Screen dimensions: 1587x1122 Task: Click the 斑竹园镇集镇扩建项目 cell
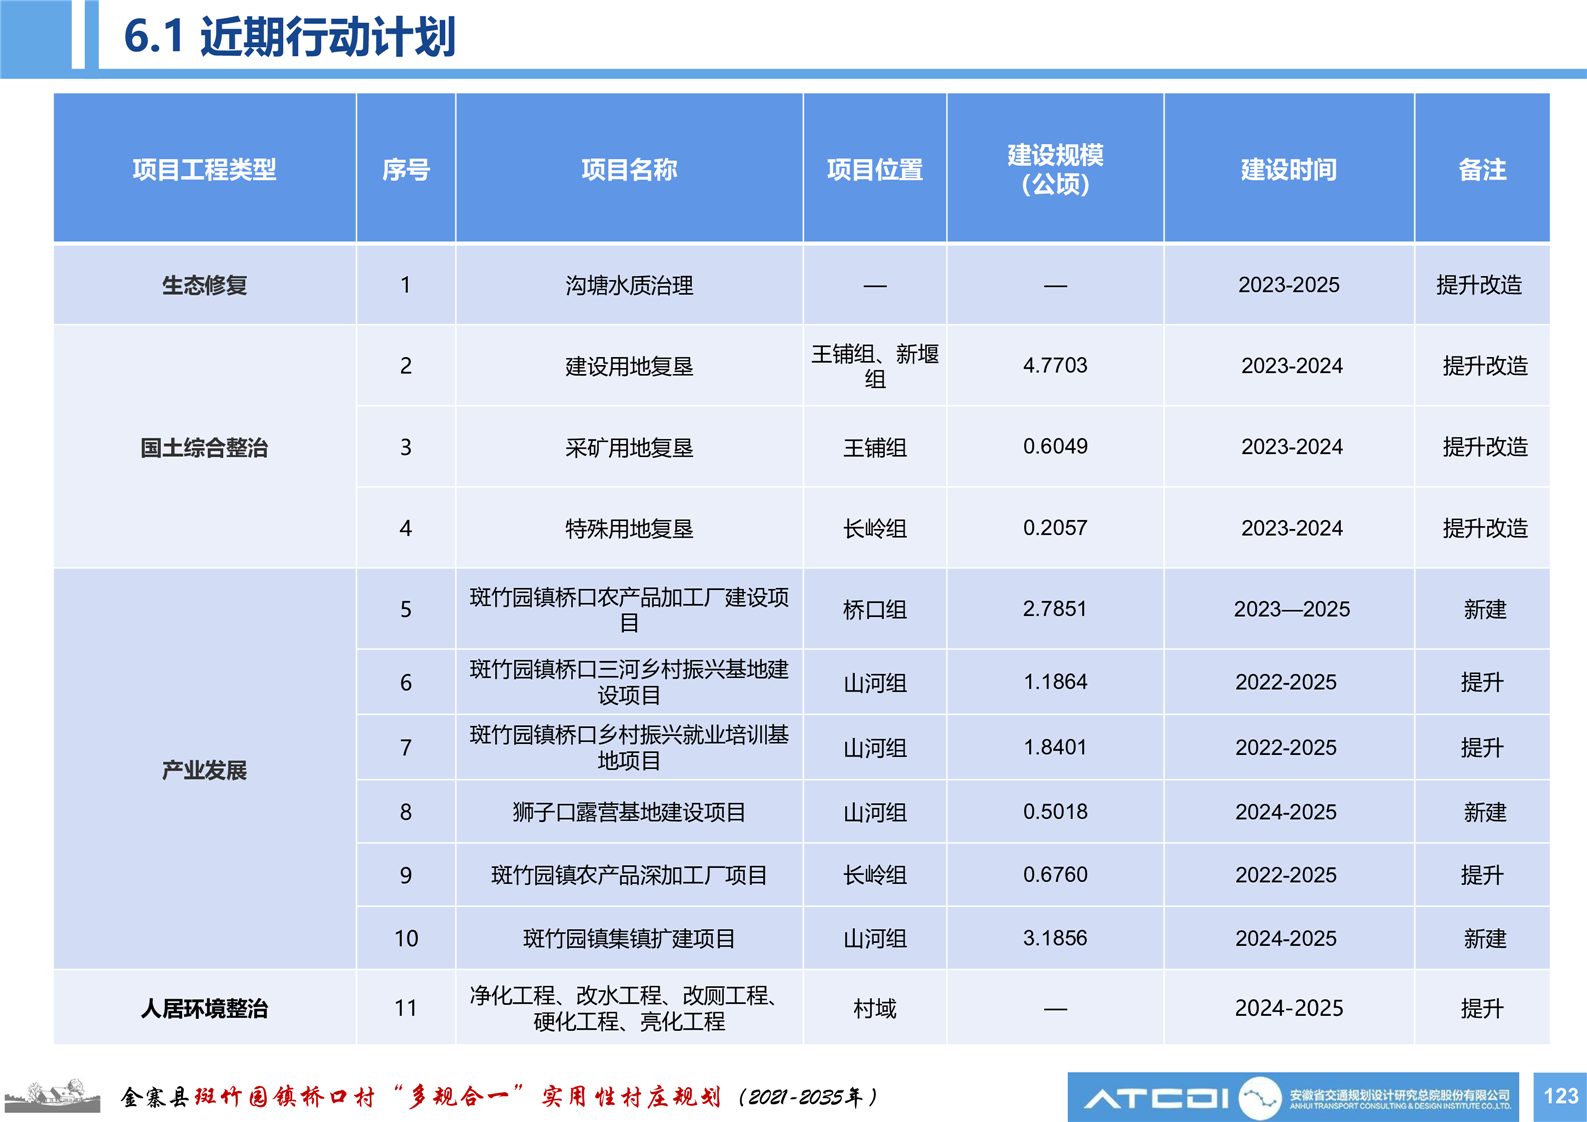629,938
